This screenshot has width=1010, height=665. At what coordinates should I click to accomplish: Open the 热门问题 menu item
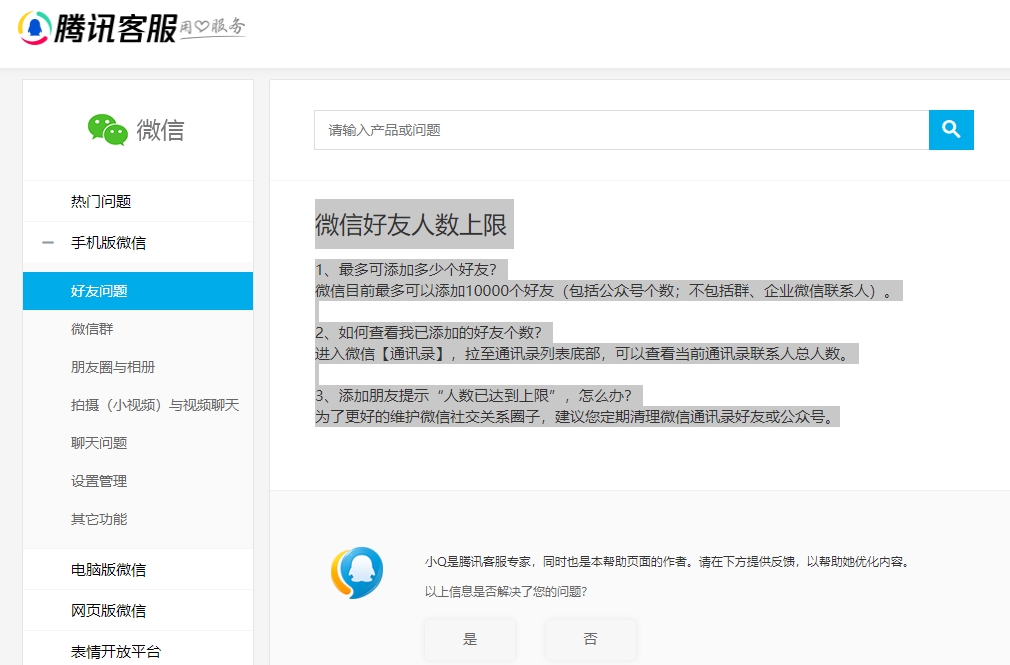[x=138, y=202]
